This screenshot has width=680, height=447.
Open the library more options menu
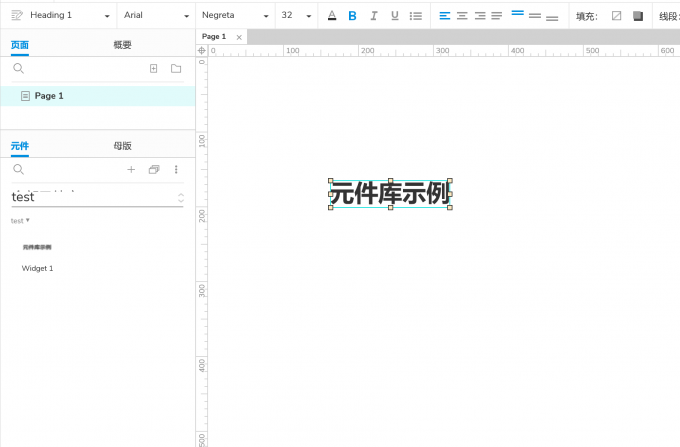176,170
